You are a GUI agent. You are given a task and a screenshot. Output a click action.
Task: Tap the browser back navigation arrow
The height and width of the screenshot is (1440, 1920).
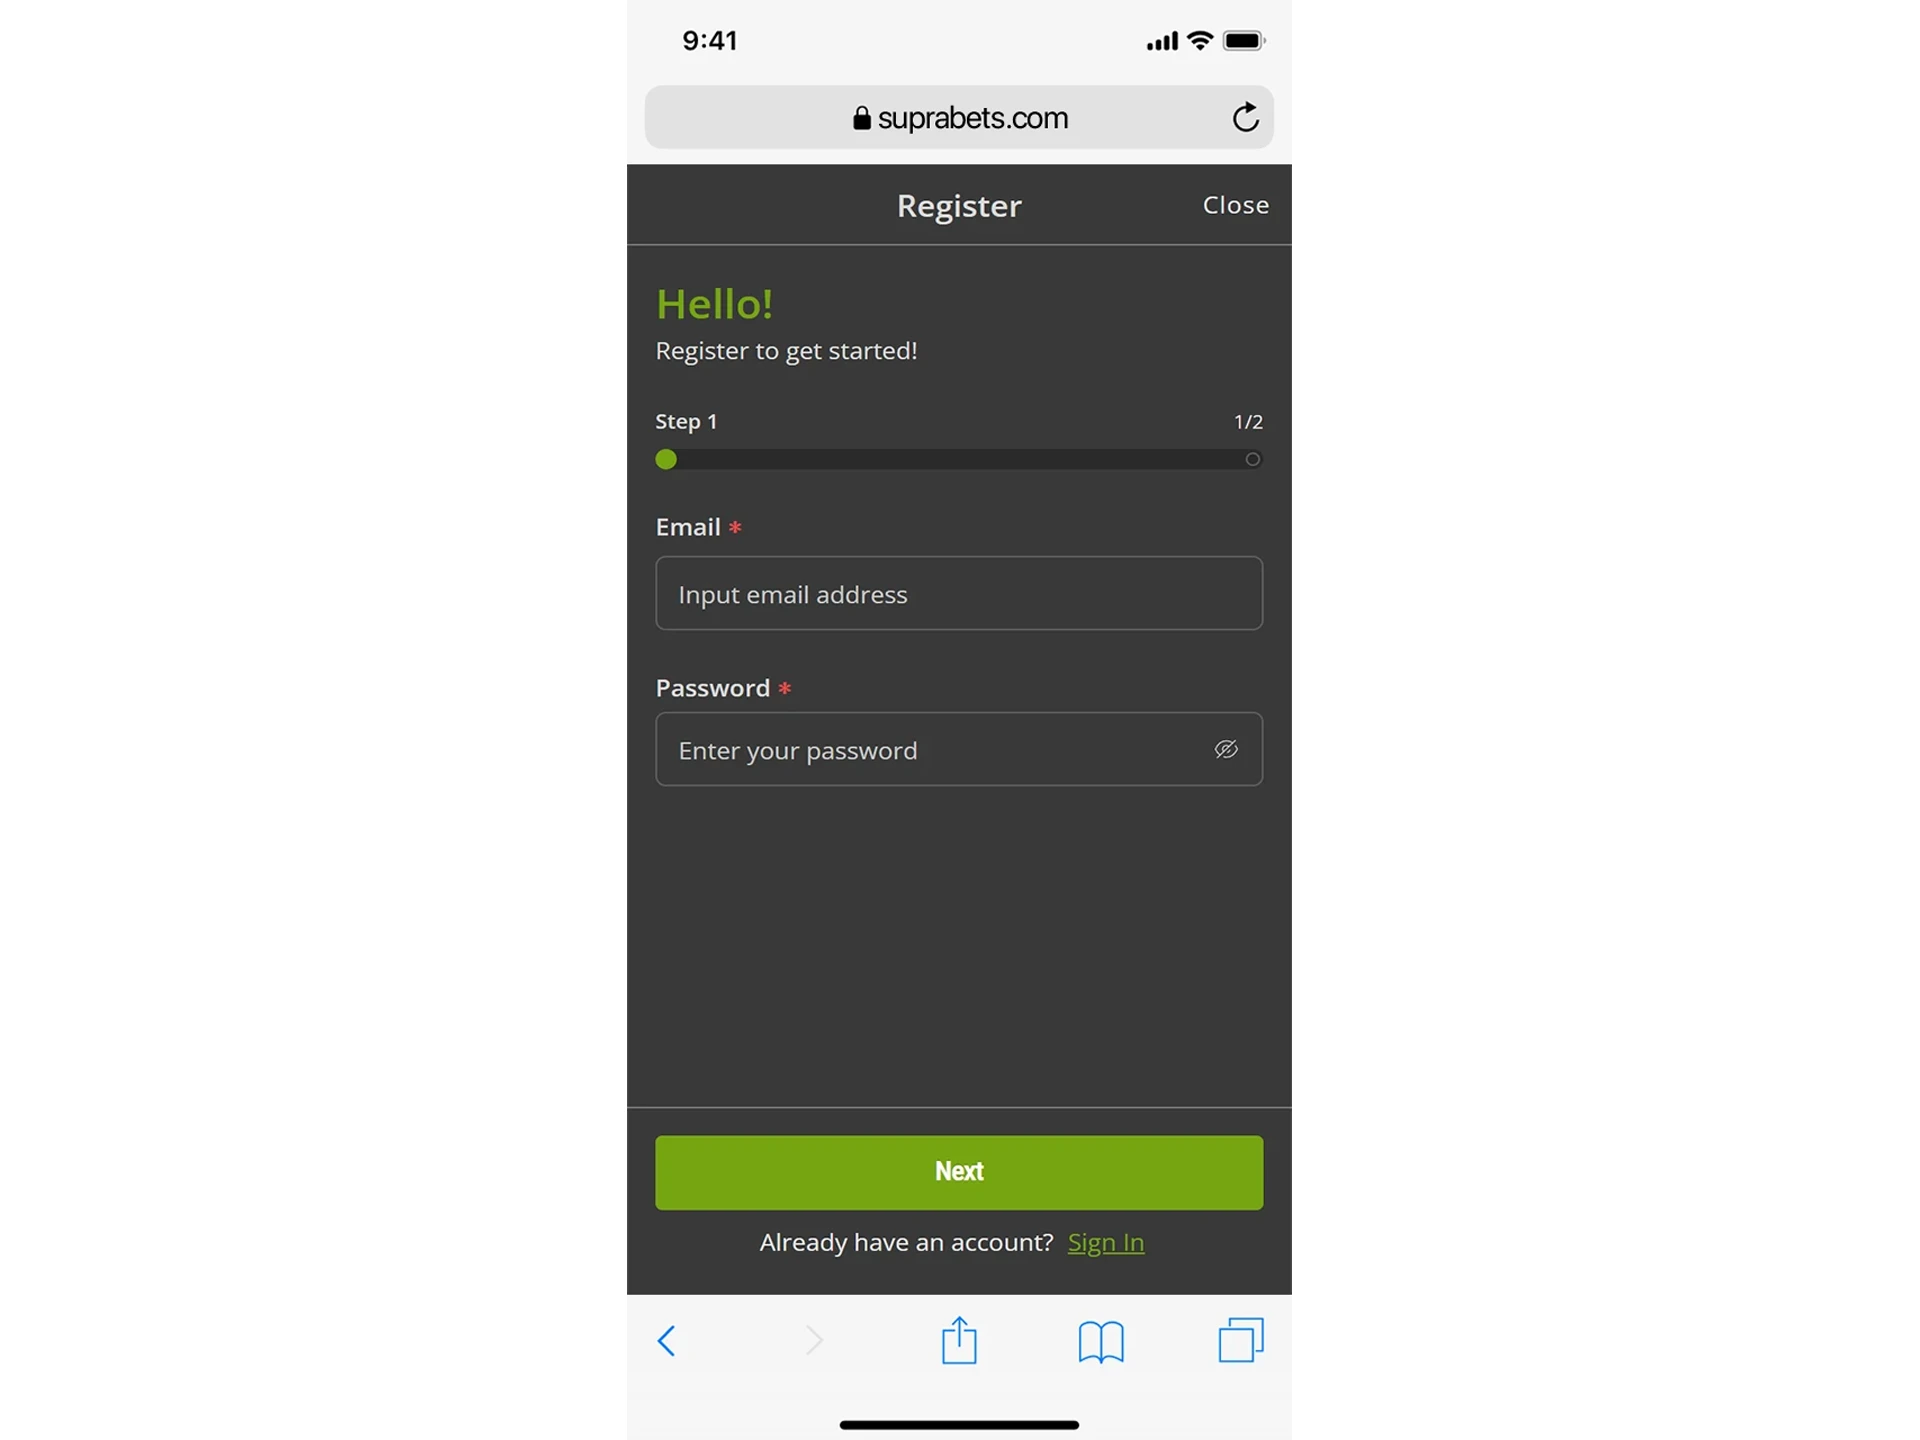(x=665, y=1340)
